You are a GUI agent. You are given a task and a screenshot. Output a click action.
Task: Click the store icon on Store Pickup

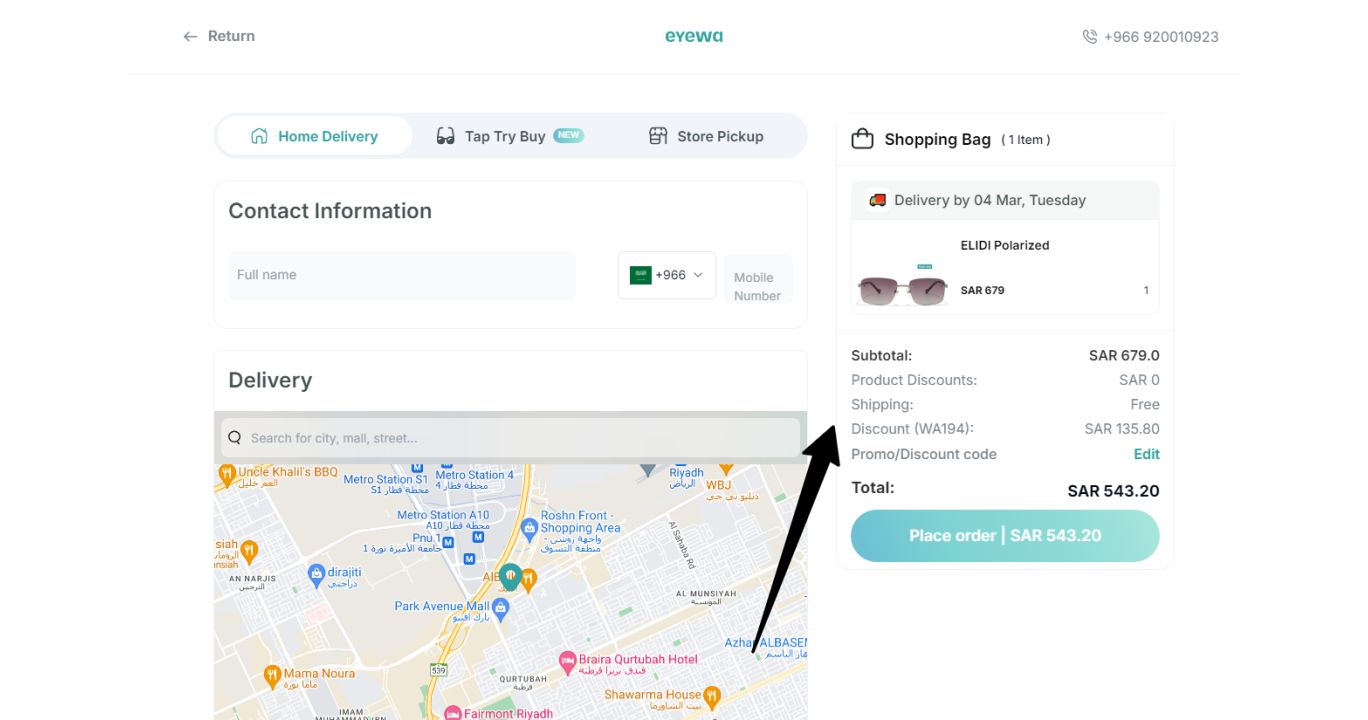click(658, 136)
